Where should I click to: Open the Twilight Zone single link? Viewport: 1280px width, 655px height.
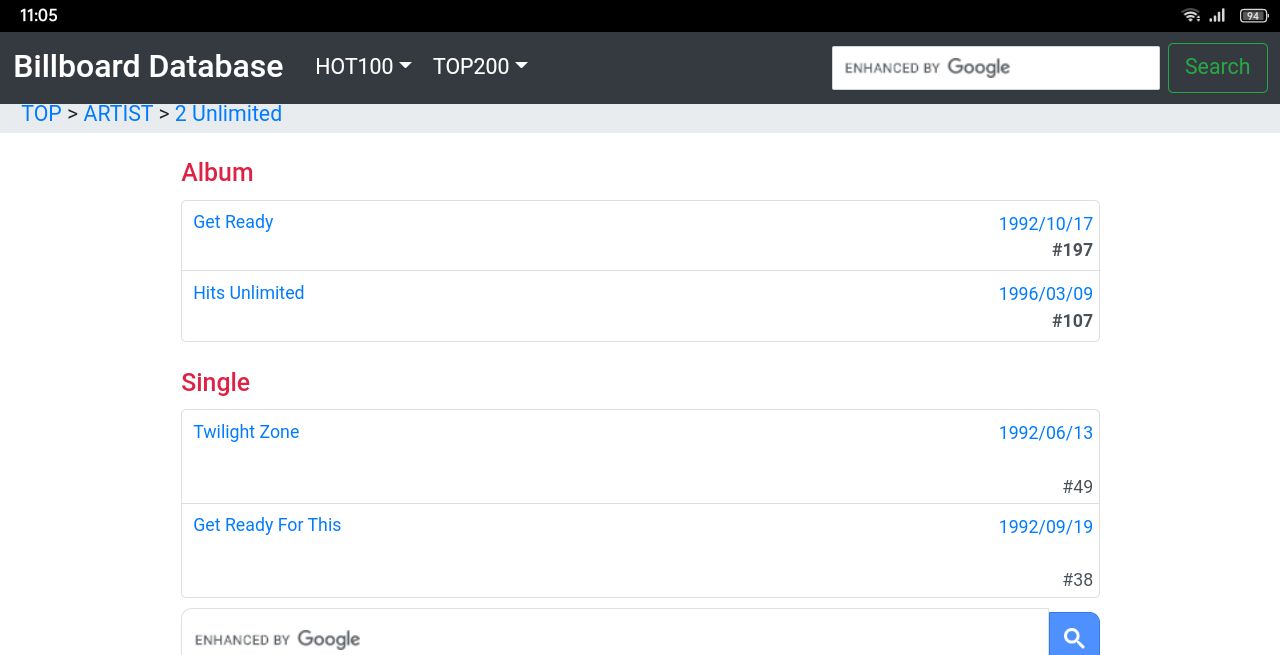pos(246,432)
